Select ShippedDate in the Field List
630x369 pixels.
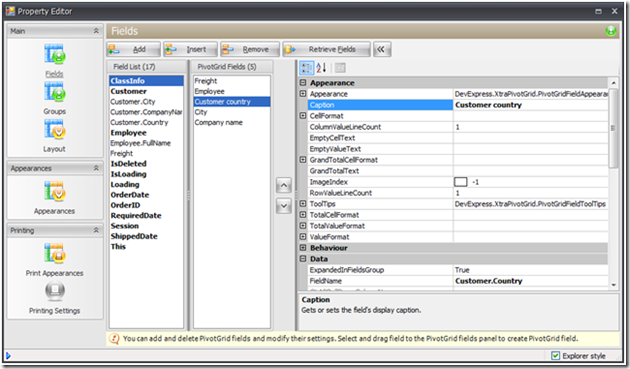tap(146, 236)
